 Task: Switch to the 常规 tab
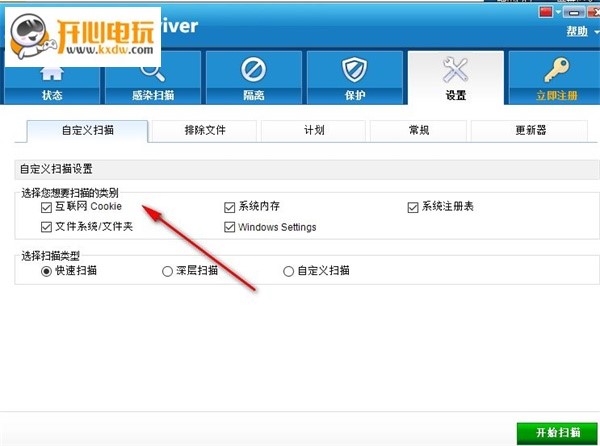(x=419, y=131)
